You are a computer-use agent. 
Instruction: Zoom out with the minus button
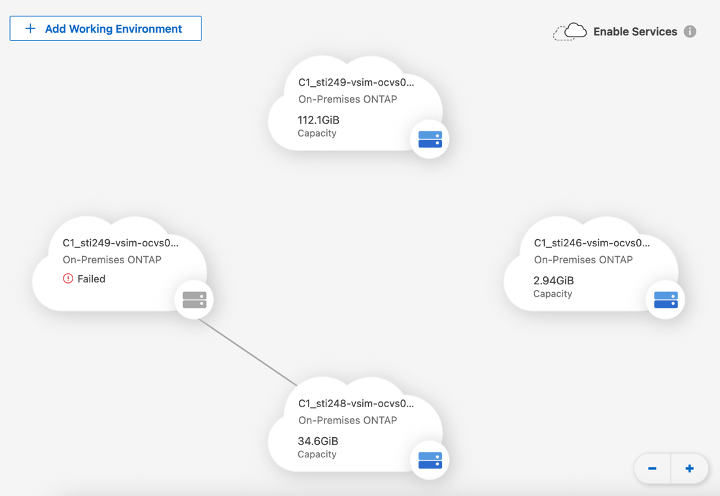coord(652,468)
